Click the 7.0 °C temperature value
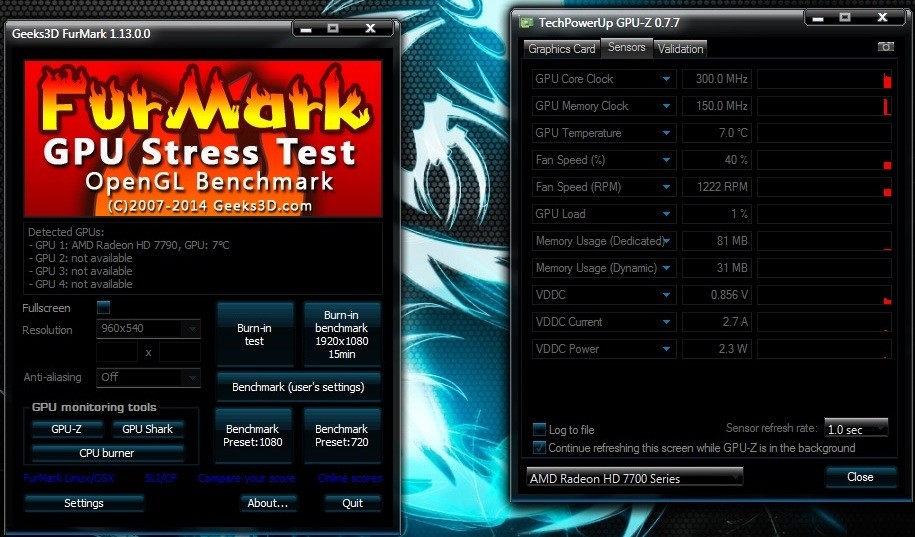 coord(716,133)
